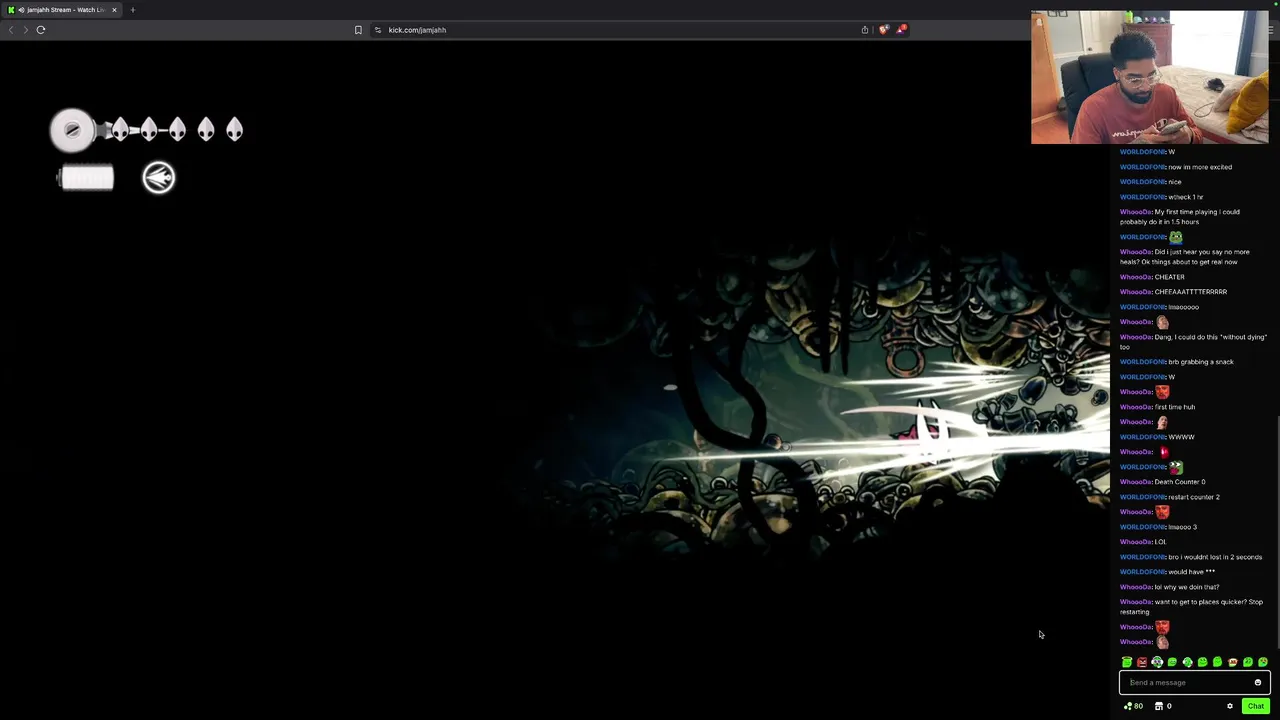Click the chat panel scrollbar
Viewport: 1280px width, 720px height.
[x=1277, y=530]
